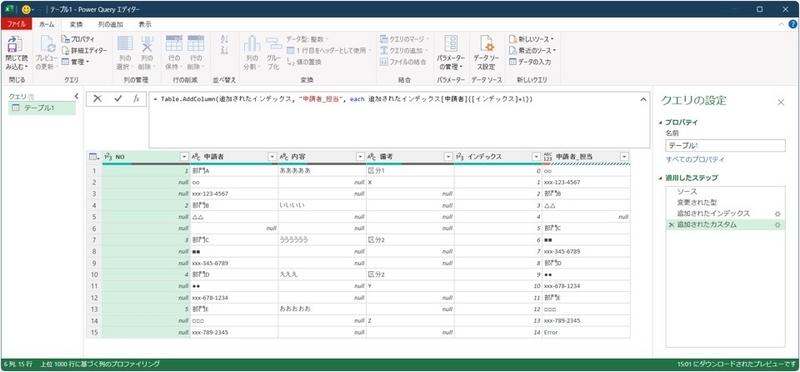
Task: Open the New Source (新しいソース) dropdown
Action: click(532, 39)
